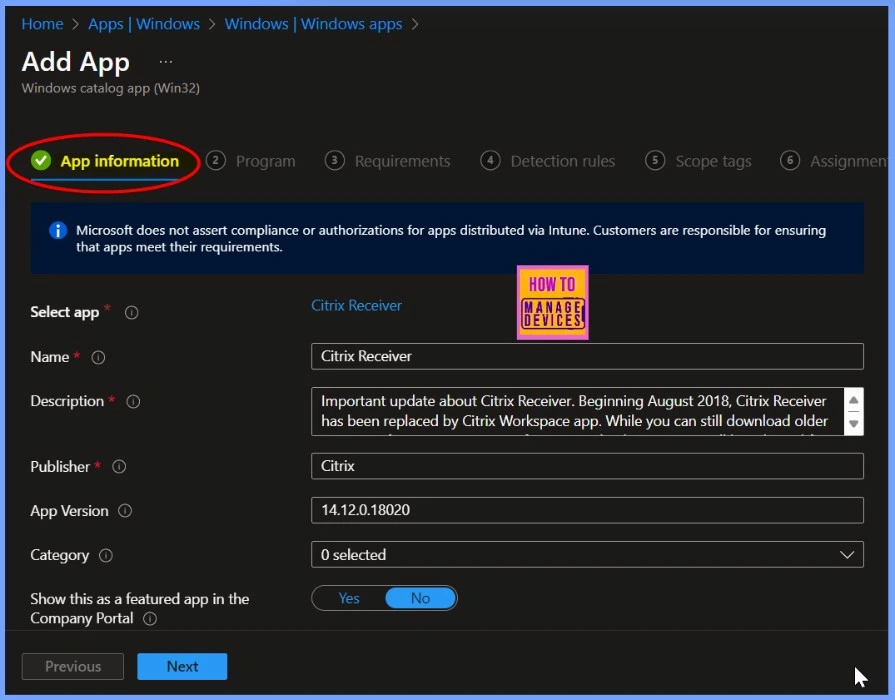Screen dimensions: 895x700
Task: Click the info icon next to Name
Action: 98,357
